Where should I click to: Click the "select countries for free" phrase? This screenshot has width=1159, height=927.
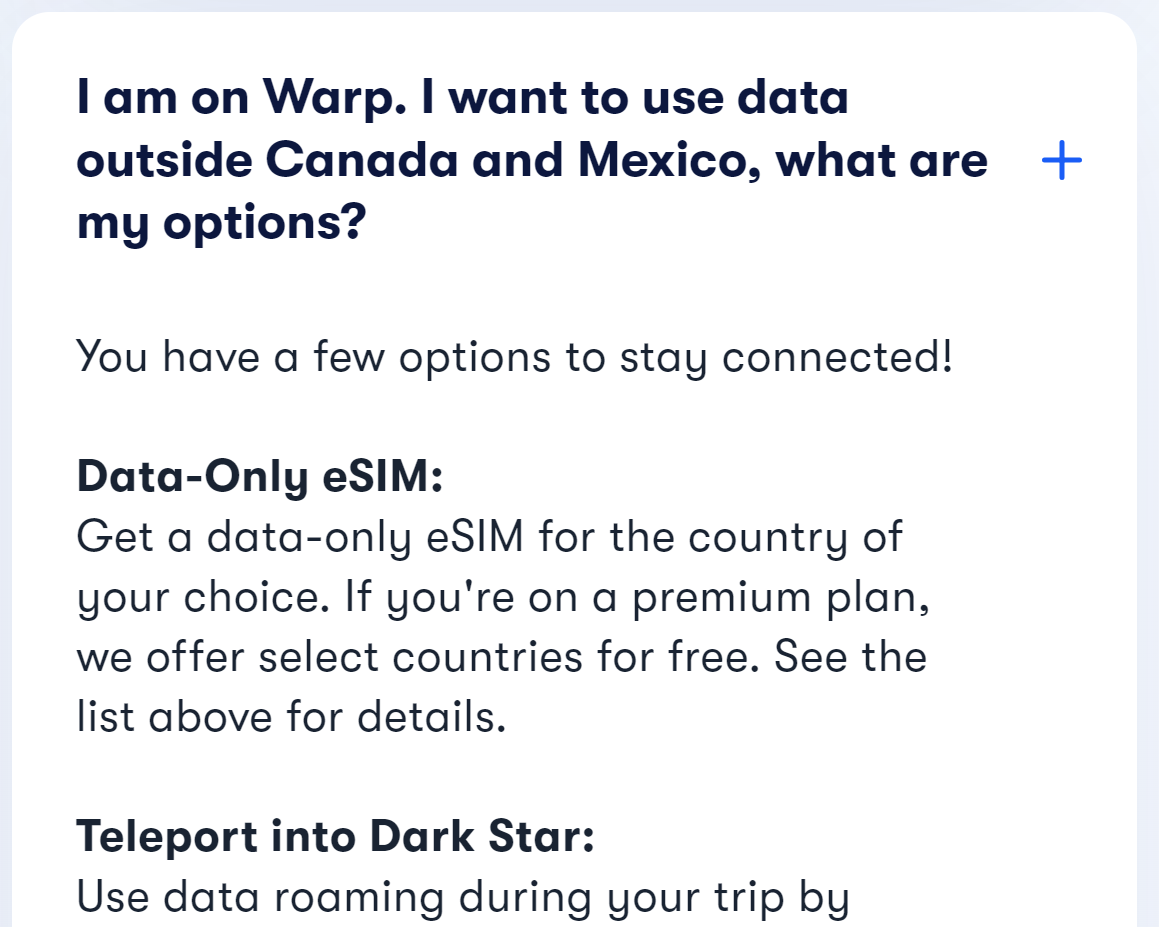pos(509,657)
